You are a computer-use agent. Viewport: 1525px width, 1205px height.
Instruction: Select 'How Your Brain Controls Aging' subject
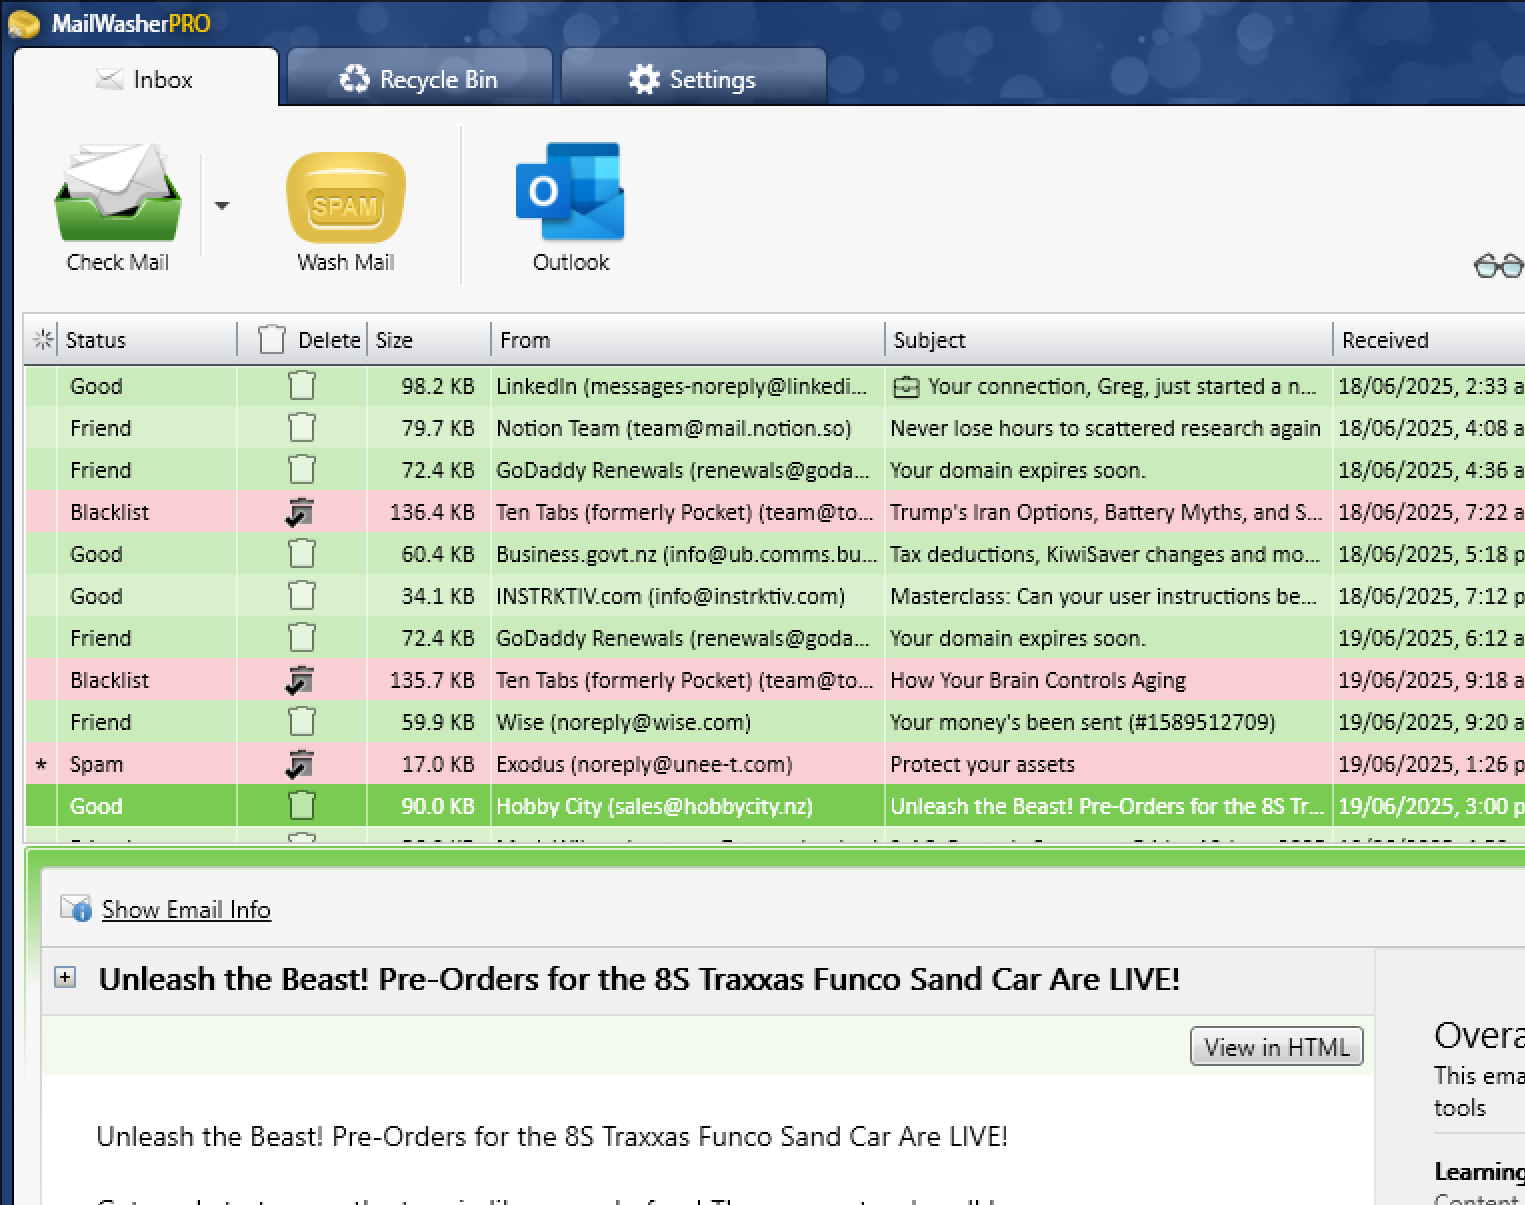[x=1108, y=680]
